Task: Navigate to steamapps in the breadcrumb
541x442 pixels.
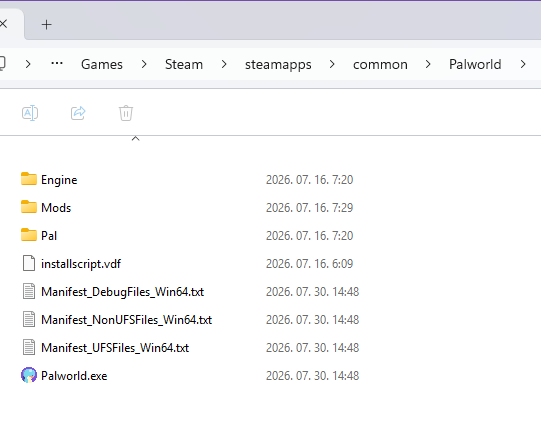Action: [278, 65]
